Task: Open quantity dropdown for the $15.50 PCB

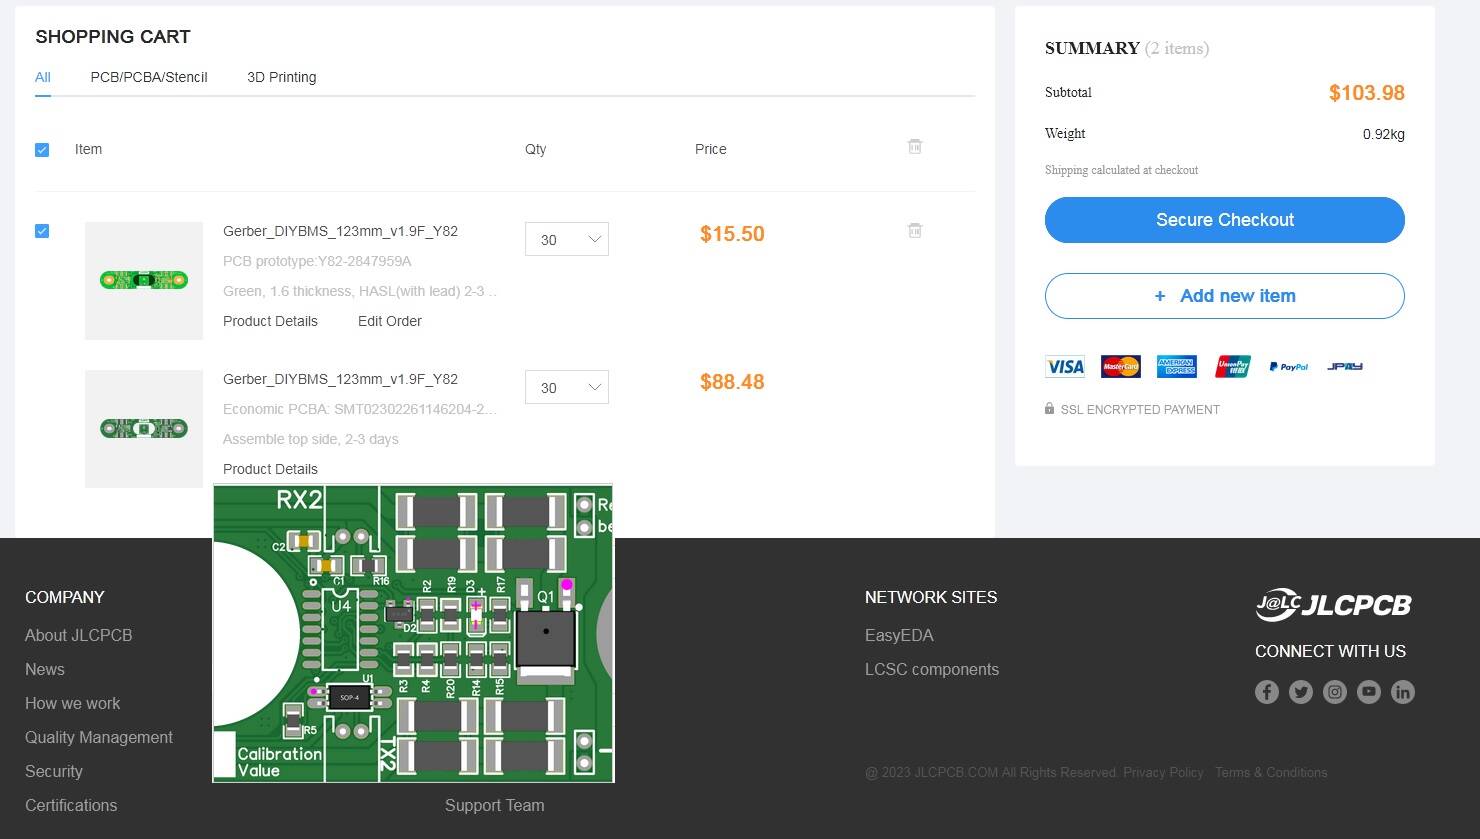Action: tap(566, 239)
